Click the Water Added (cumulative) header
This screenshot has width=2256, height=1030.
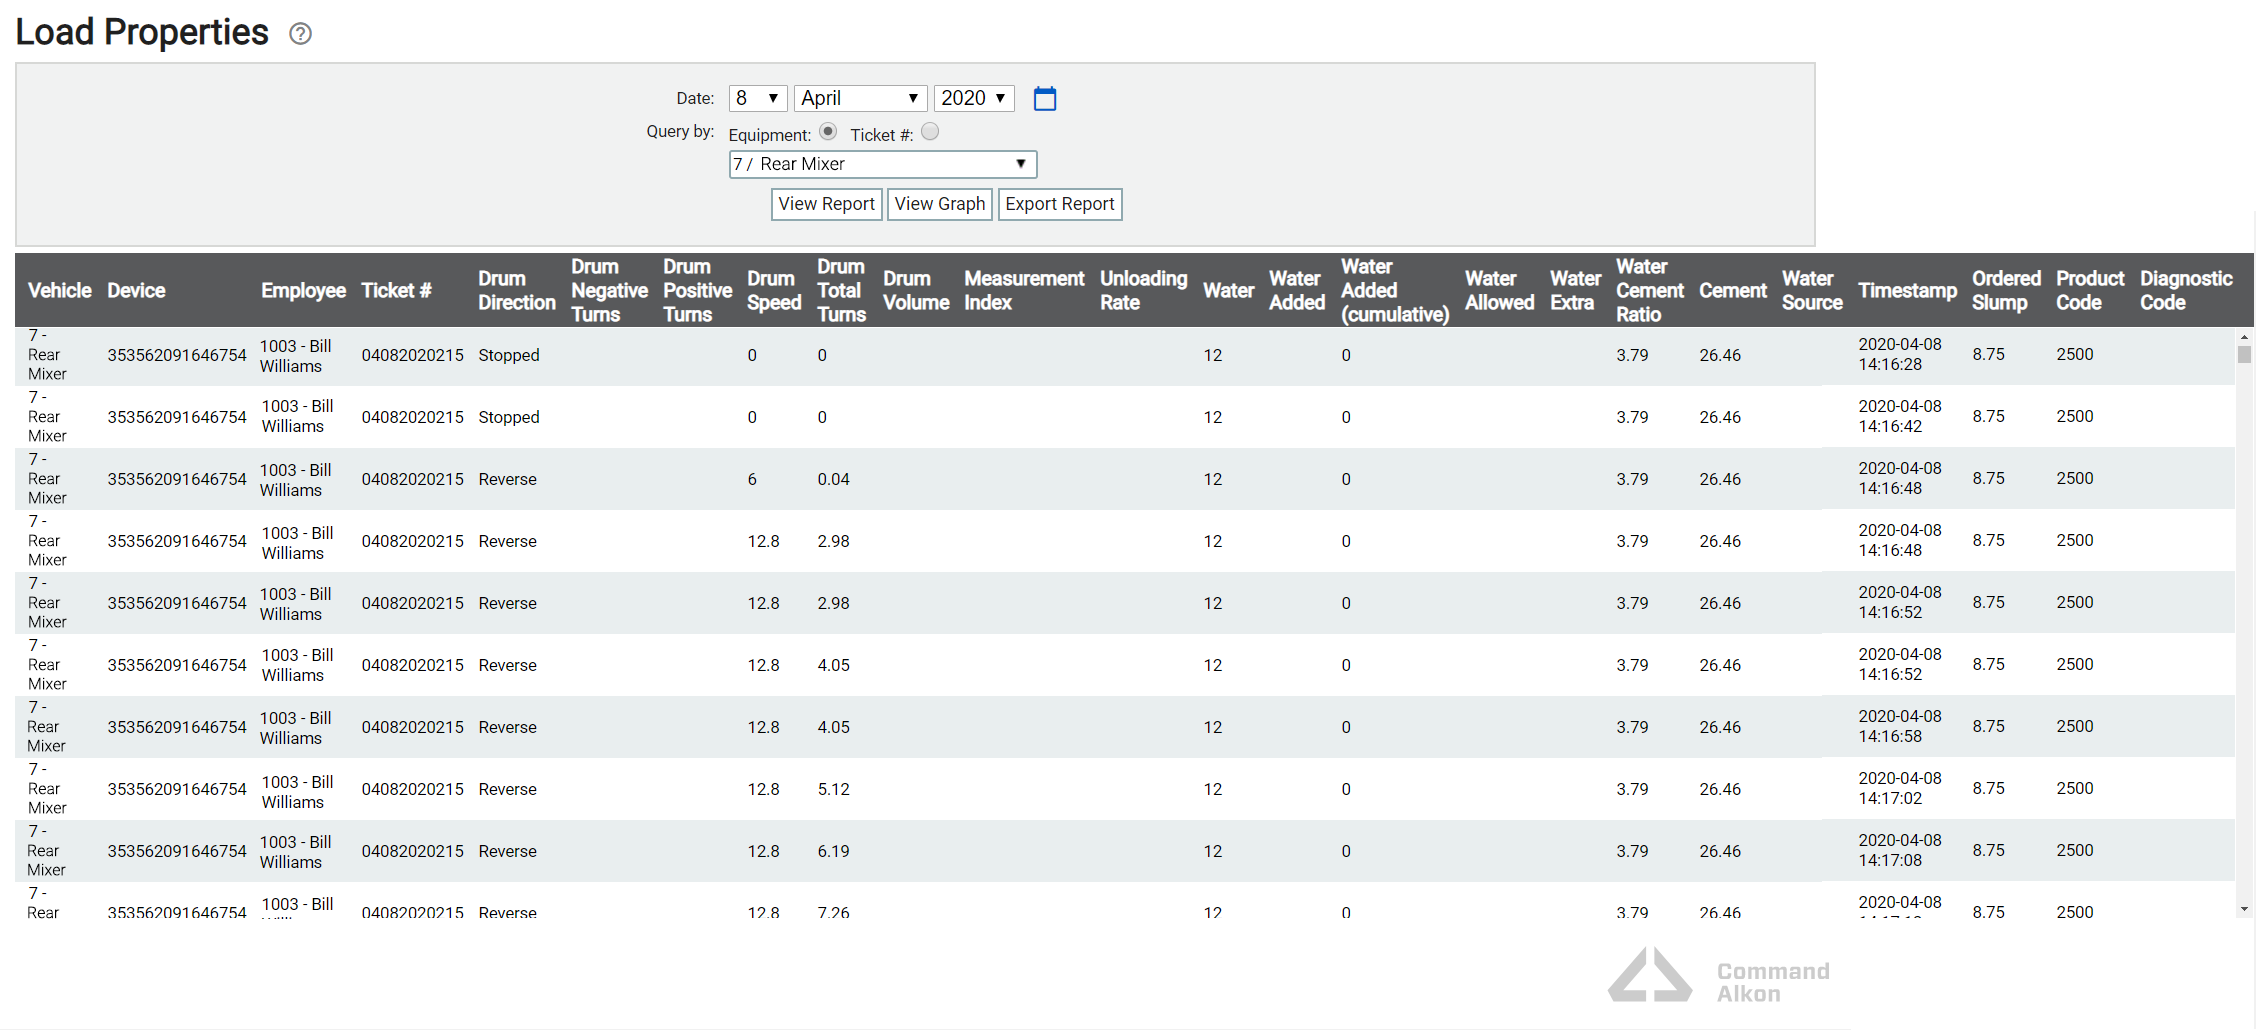point(1395,290)
